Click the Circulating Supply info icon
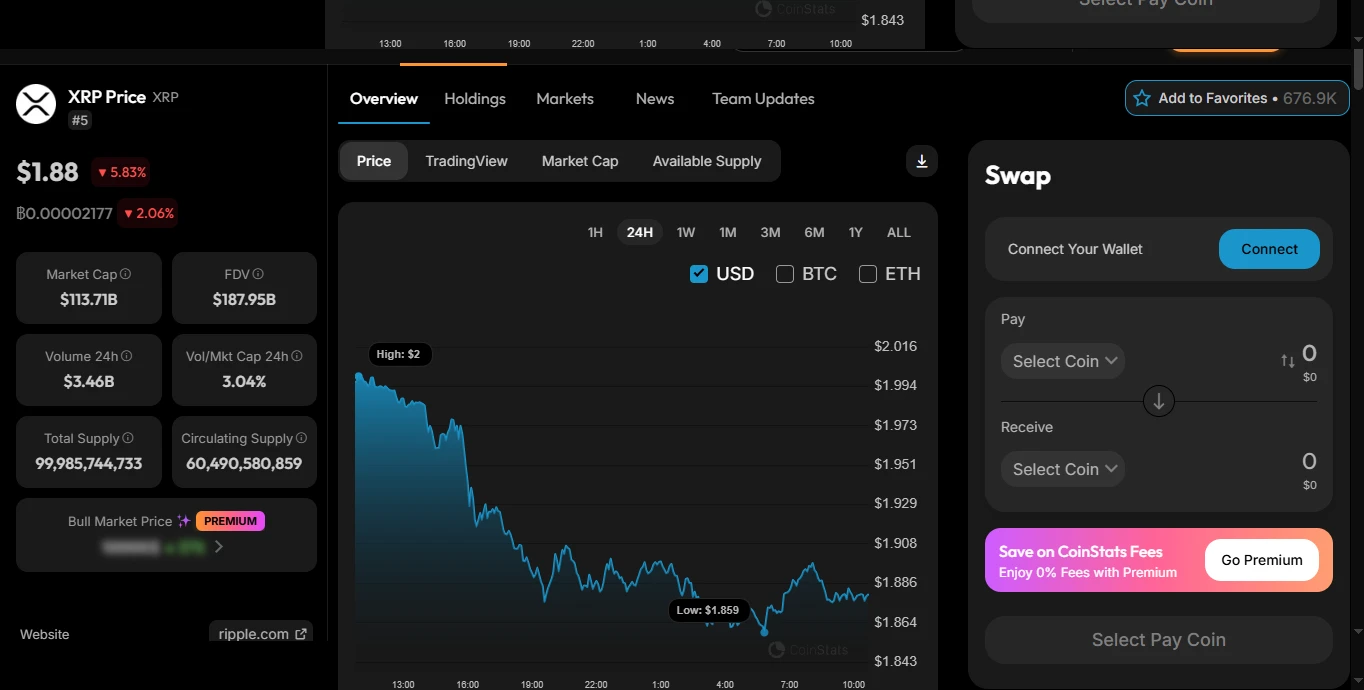Screen dimensions: 1364x690 coord(301,438)
